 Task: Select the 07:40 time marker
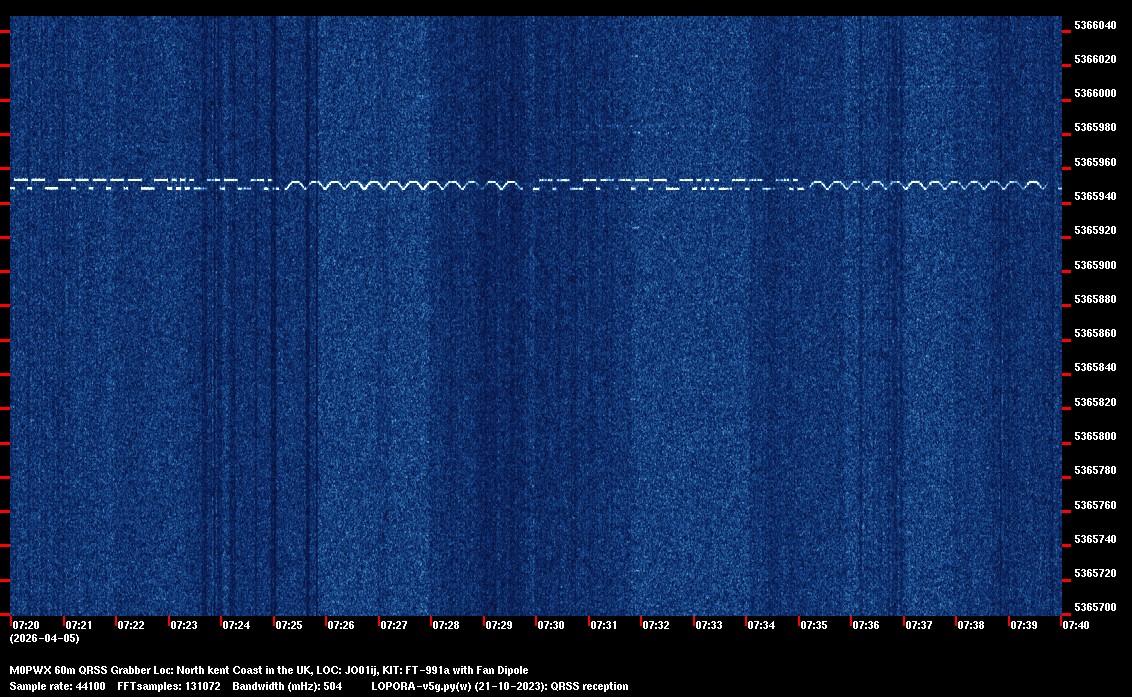[1076, 625]
